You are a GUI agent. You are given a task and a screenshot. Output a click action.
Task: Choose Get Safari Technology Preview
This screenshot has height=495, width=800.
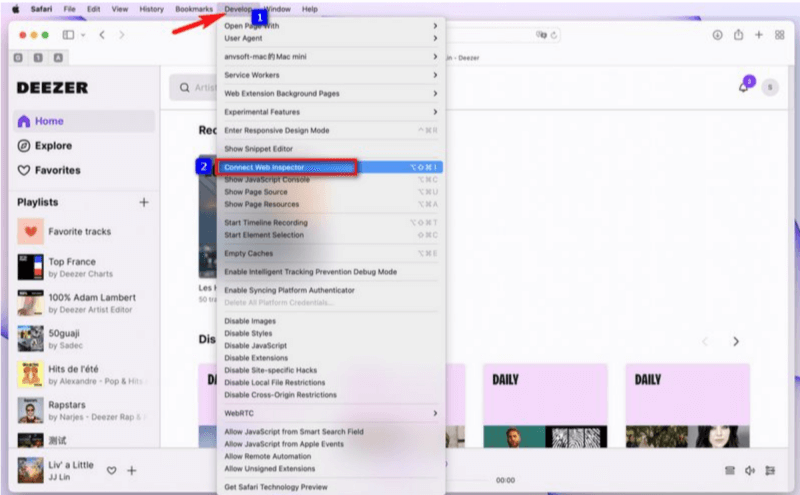(x=331, y=487)
